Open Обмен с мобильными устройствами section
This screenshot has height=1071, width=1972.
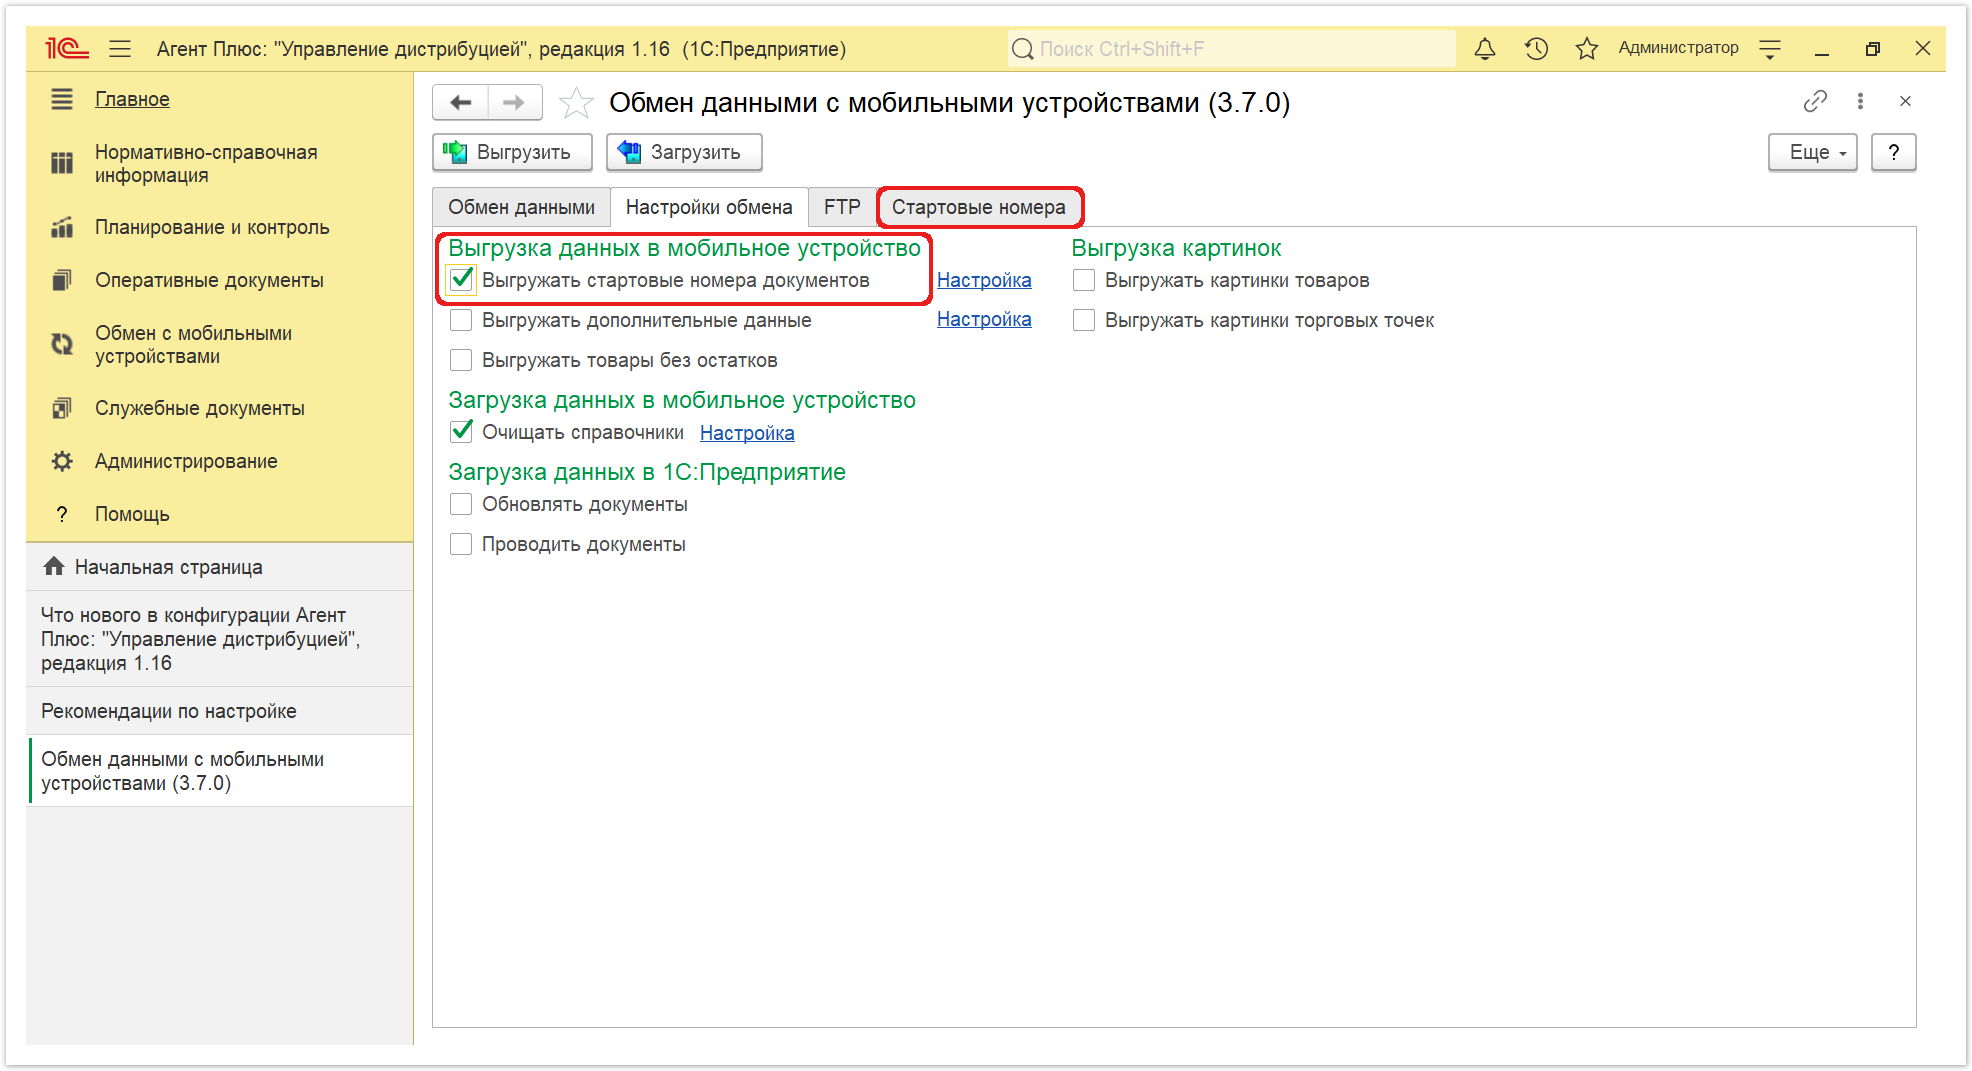(x=193, y=344)
